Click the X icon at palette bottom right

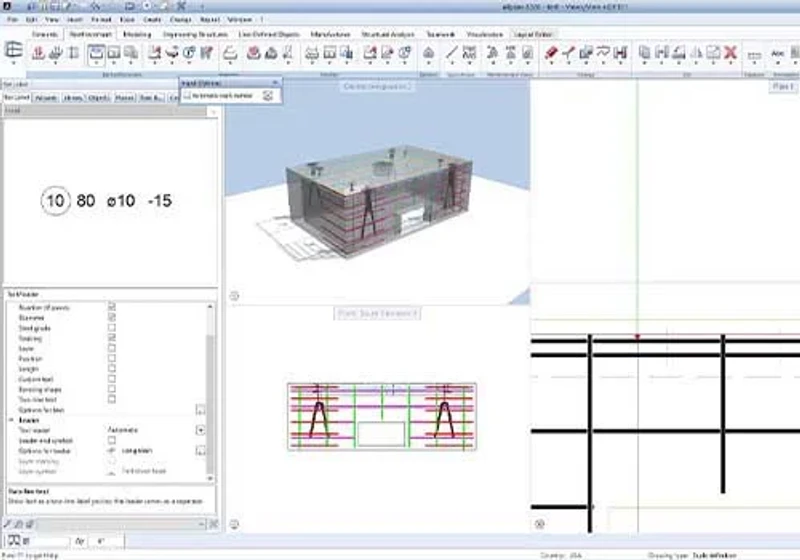(214, 524)
